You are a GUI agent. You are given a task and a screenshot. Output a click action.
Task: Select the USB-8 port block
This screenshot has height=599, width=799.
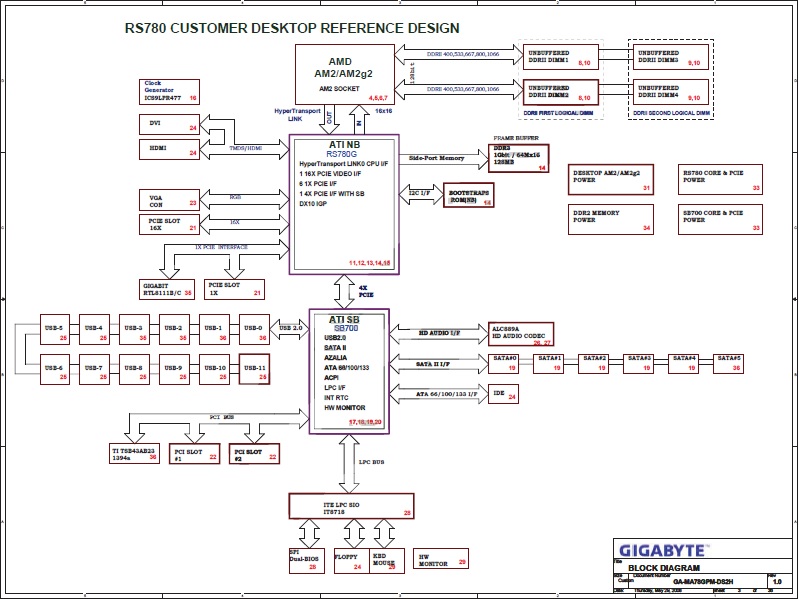(135, 369)
